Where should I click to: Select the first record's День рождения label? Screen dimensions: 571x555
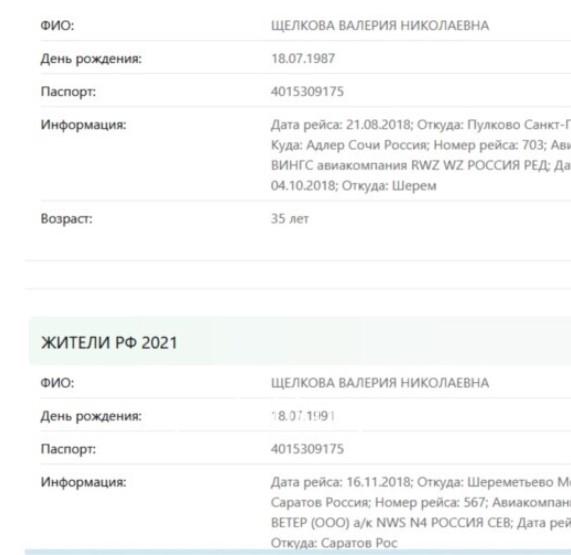tap(91, 59)
